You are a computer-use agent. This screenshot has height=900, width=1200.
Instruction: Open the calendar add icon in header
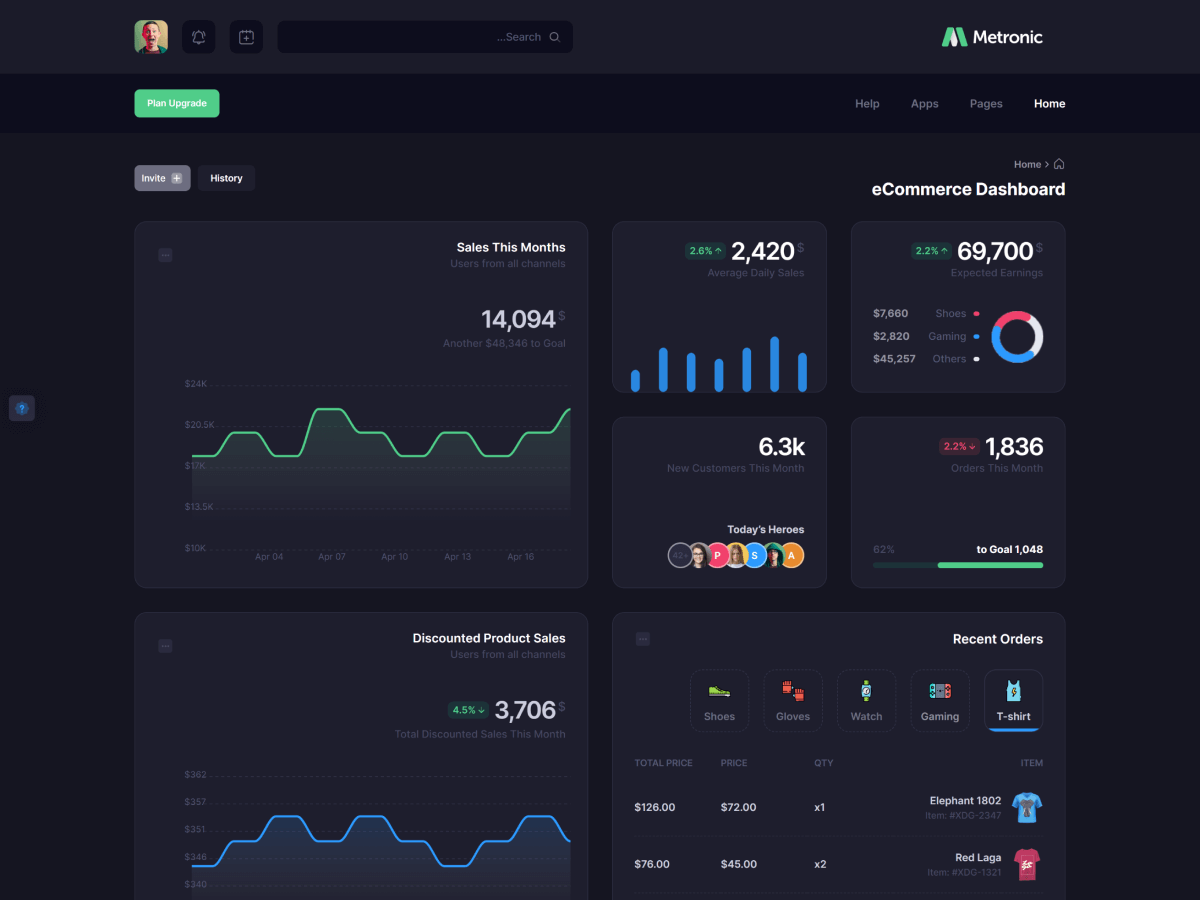click(x=246, y=37)
